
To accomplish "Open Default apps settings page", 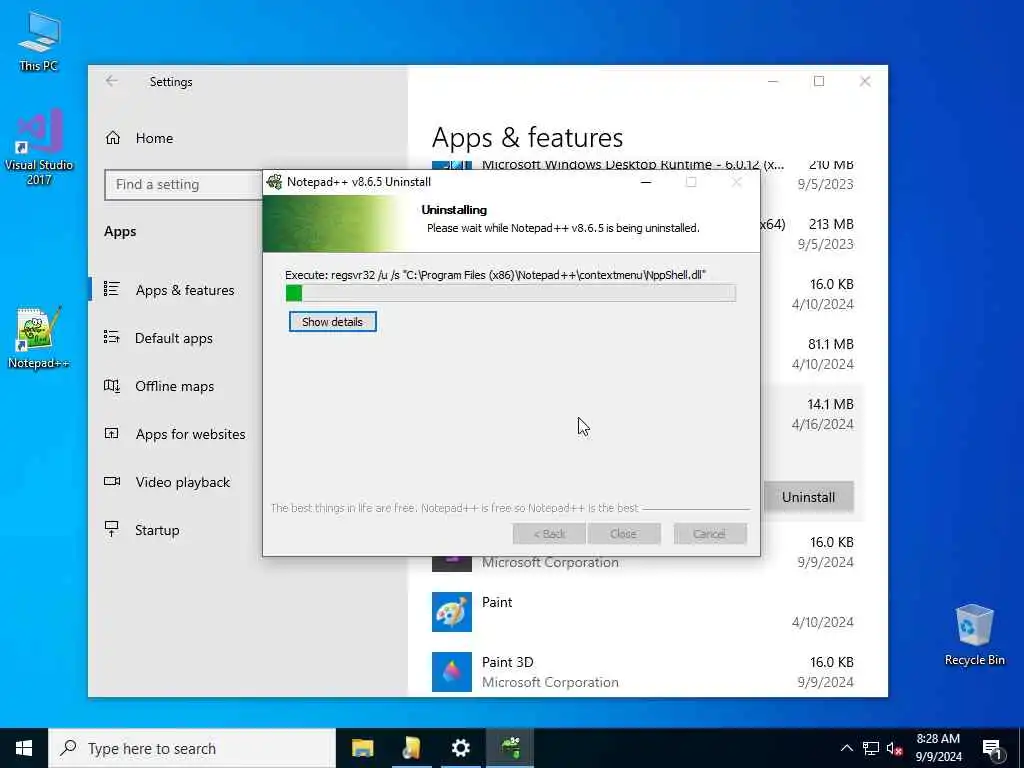I will pyautogui.click(x=175, y=338).
